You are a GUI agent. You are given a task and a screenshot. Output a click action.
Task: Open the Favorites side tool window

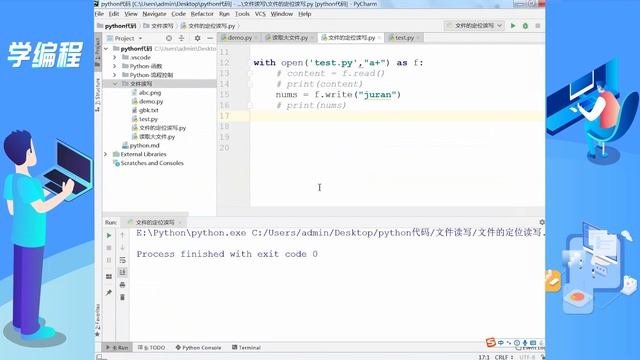coord(98,319)
